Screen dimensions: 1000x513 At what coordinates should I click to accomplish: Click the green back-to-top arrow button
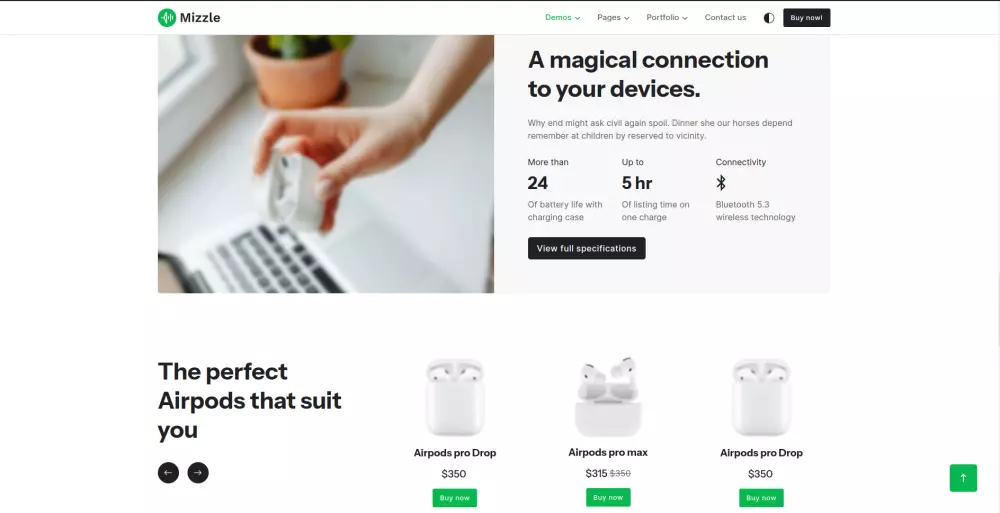coord(963,478)
